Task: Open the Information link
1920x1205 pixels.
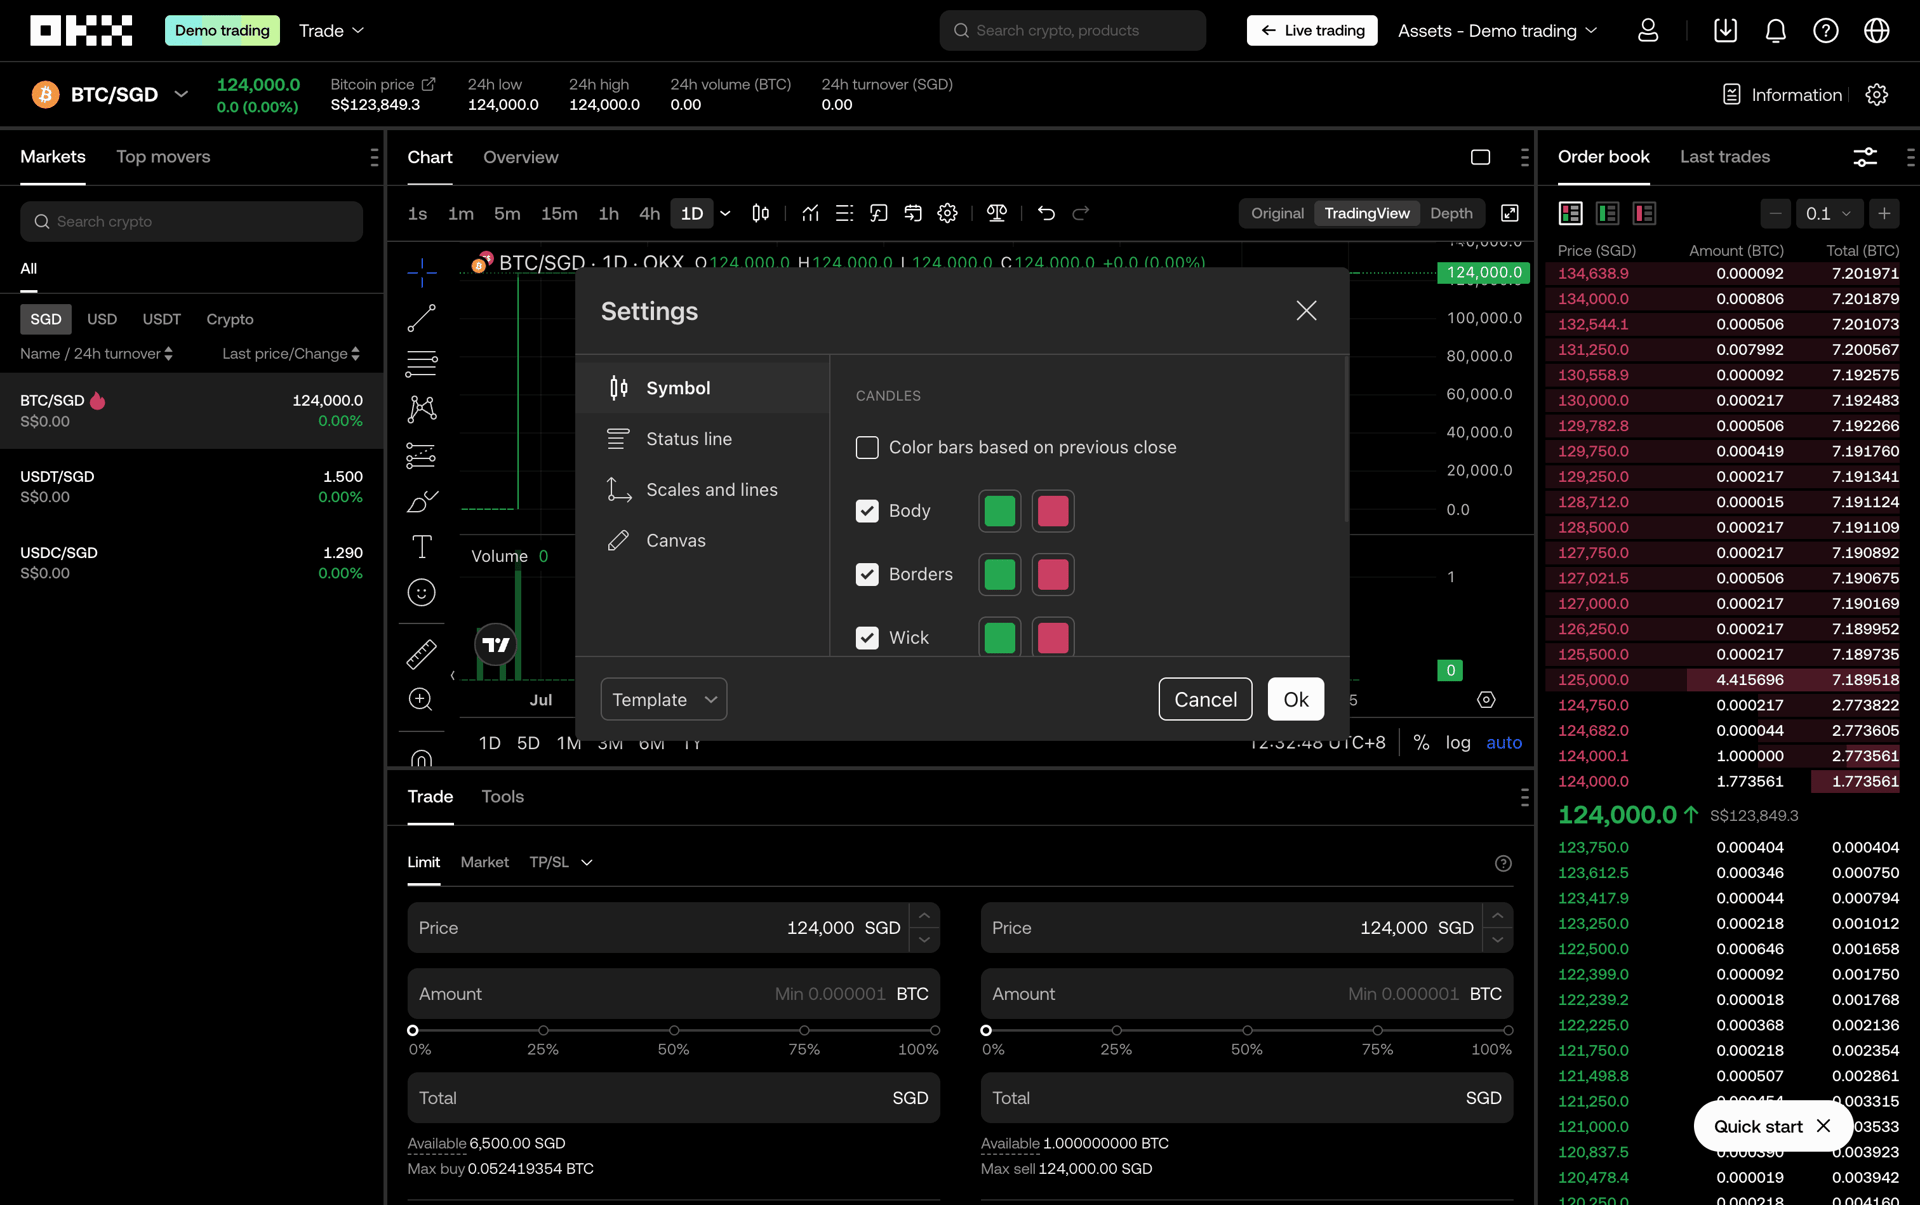Action: pos(1783,95)
